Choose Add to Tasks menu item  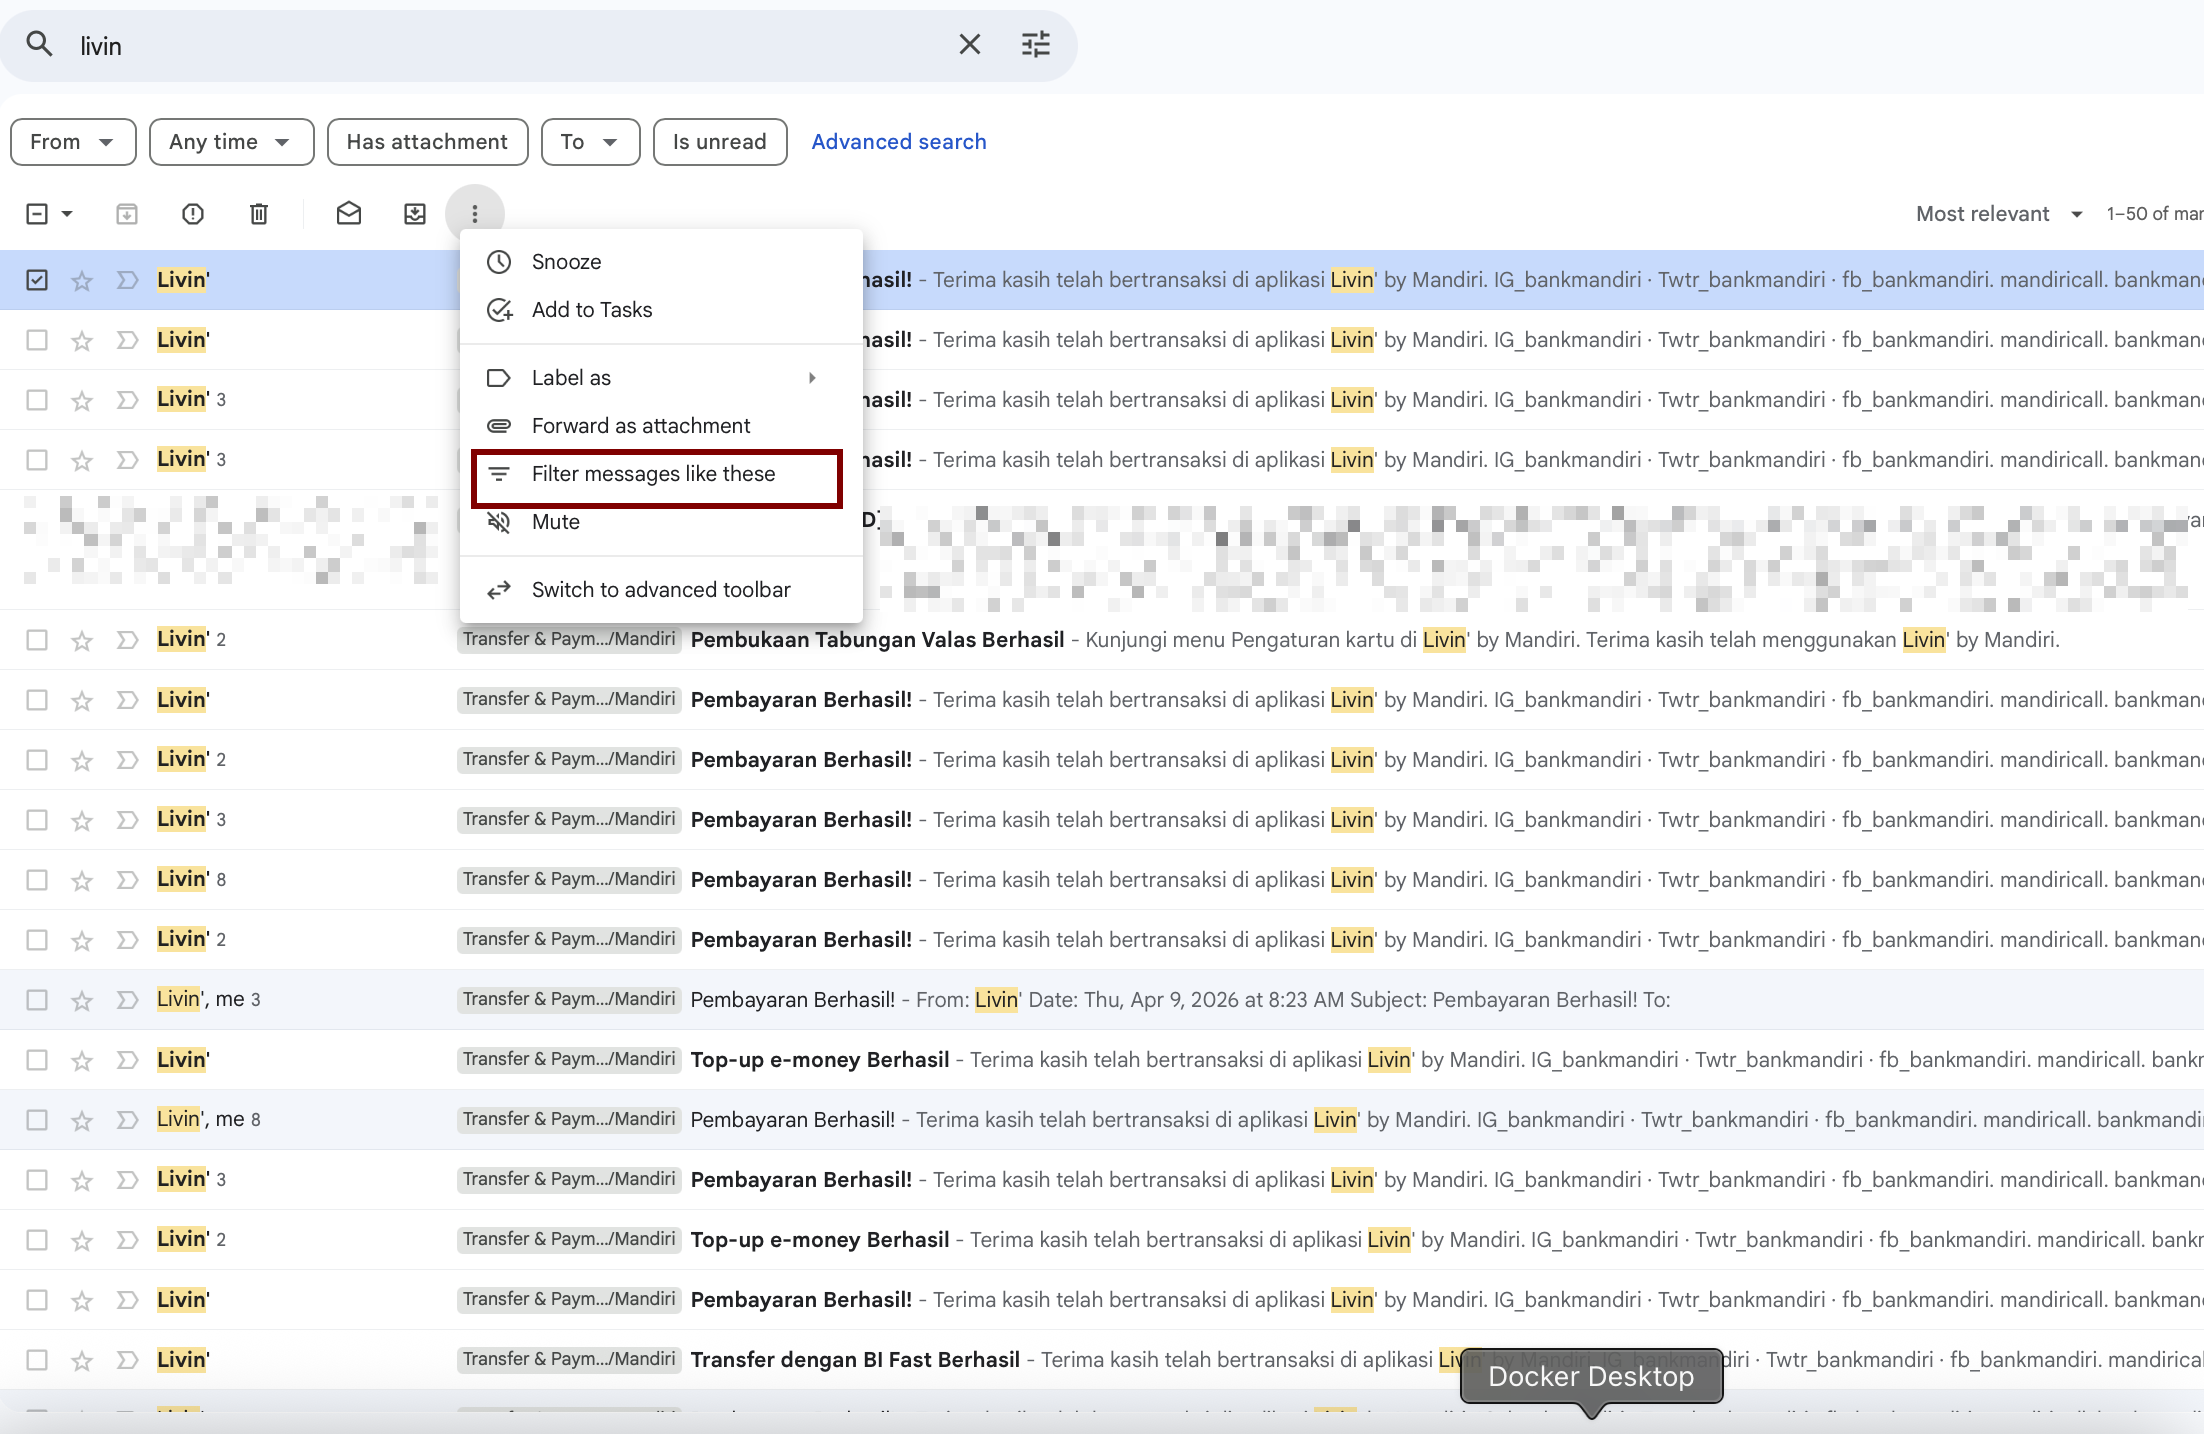coord(661,310)
